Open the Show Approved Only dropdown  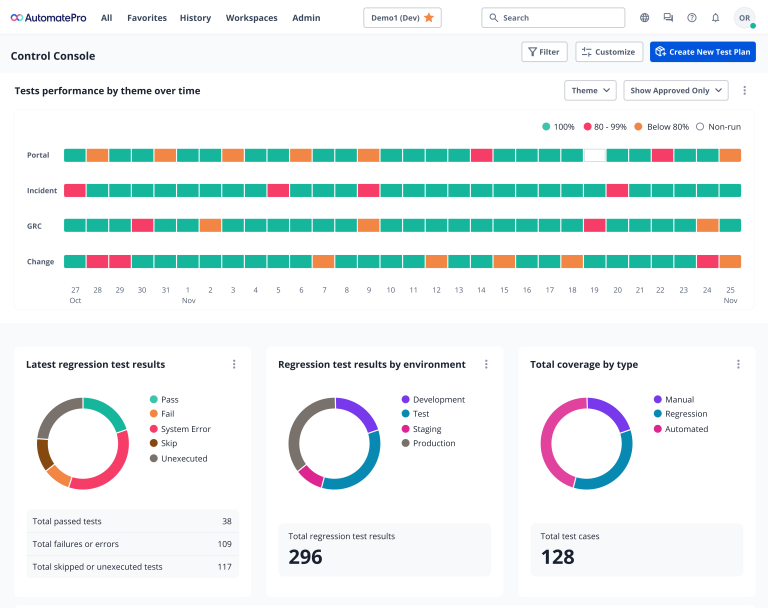point(676,91)
